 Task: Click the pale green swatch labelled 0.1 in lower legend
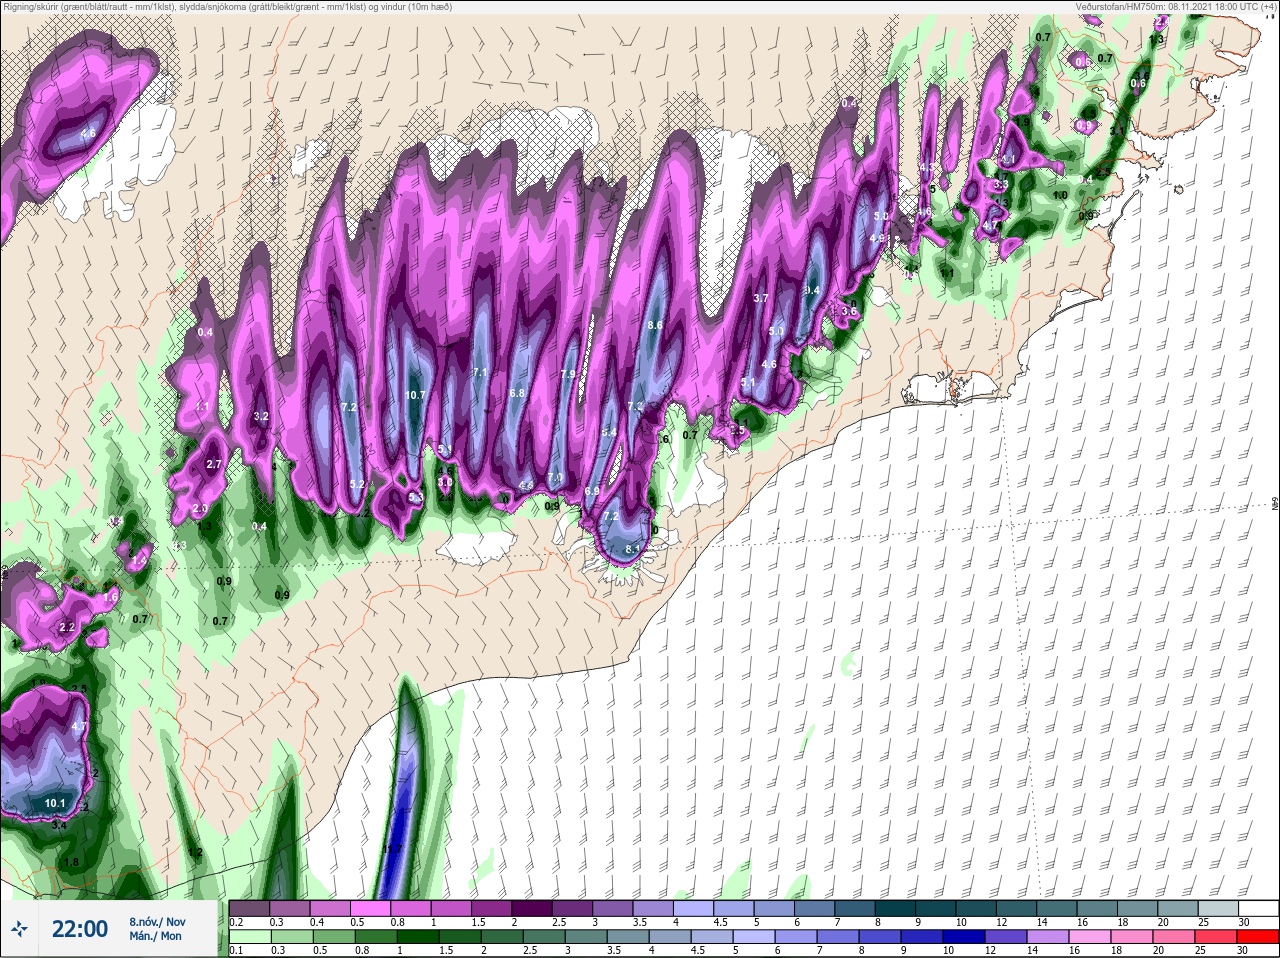[250, 937]
